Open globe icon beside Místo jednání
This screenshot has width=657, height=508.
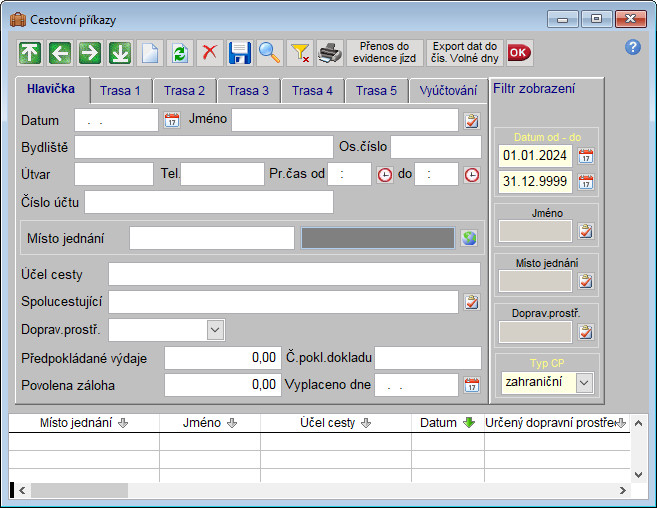[469, 238]
